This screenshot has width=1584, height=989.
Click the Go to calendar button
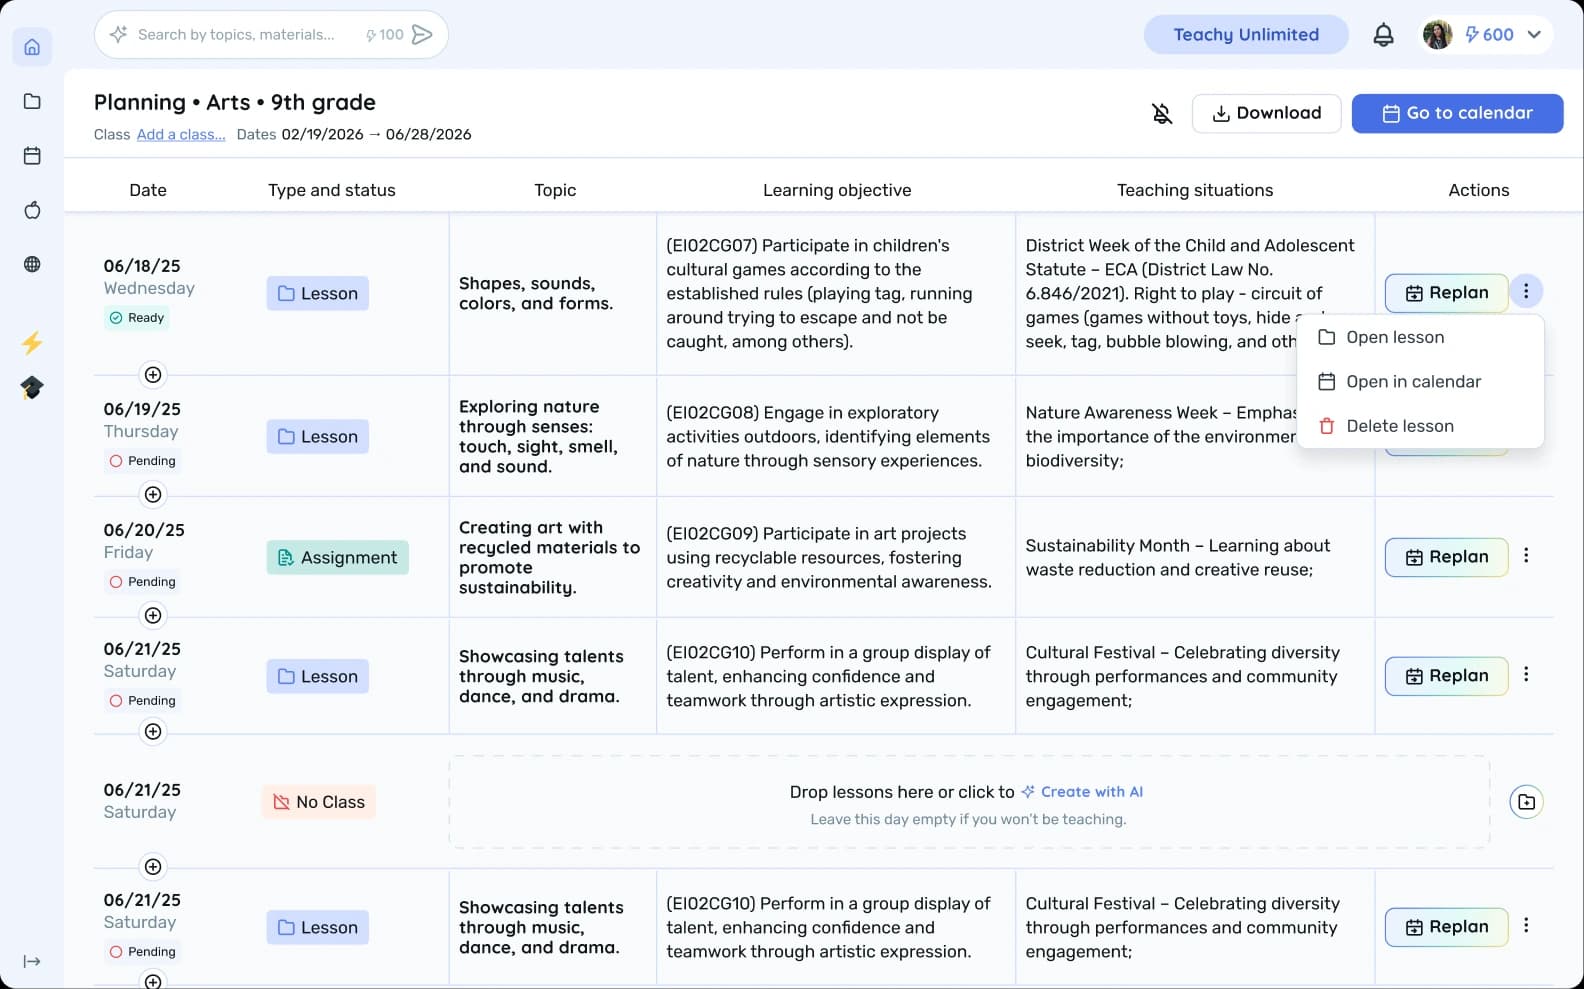[1457, 113]
